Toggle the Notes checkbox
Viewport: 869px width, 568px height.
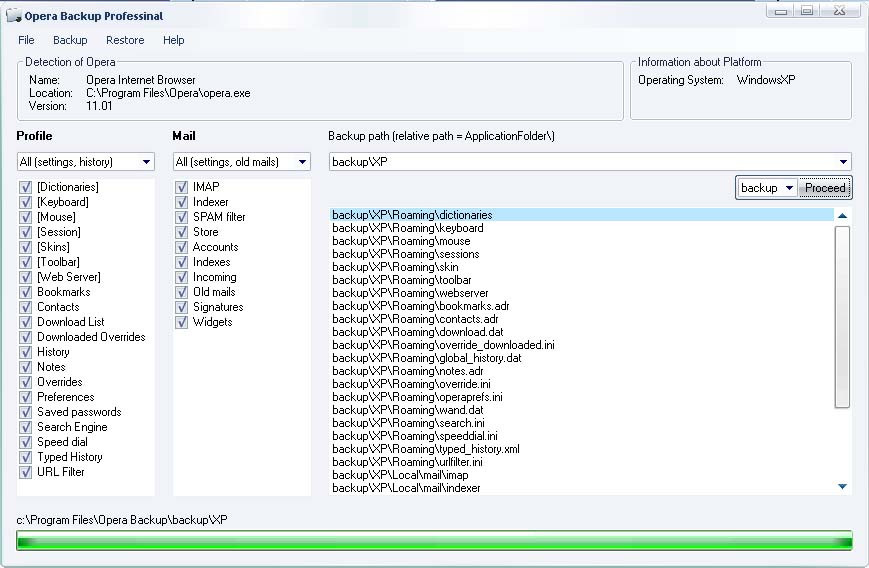pyautogui.click(x=25, y=366)
